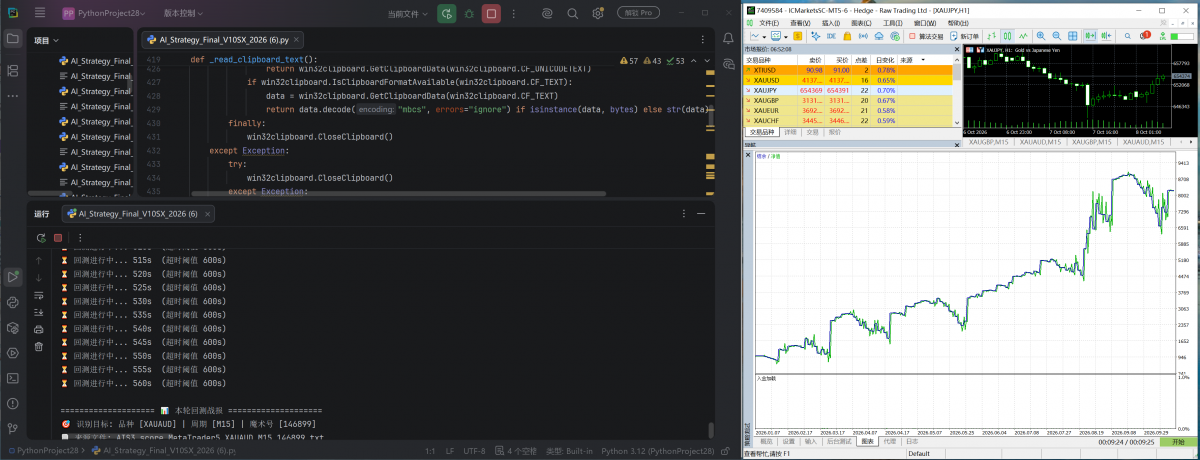Open PyCharm notifications bell
This screenshot has height=460, width=1200.
pos(729,39)
